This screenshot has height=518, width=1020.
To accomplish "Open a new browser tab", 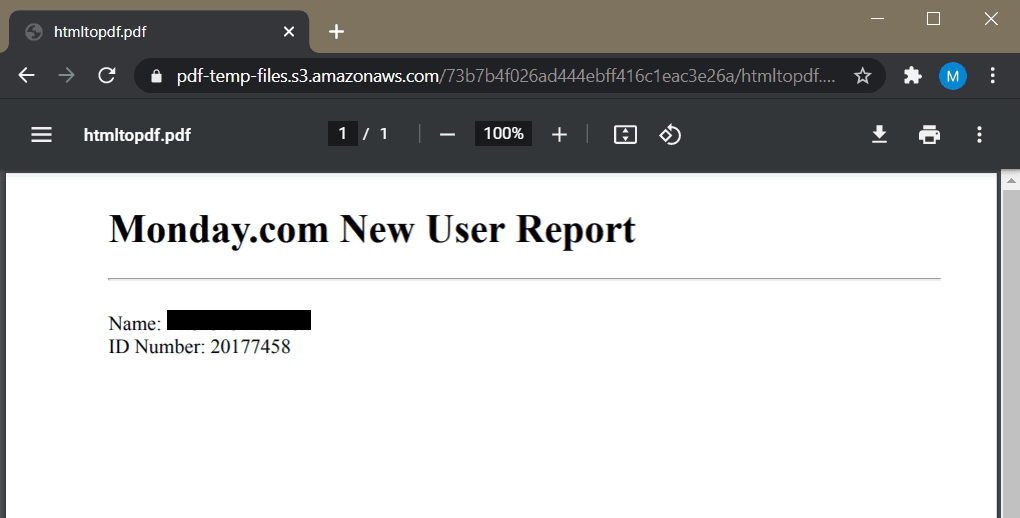I will point(336,32).
